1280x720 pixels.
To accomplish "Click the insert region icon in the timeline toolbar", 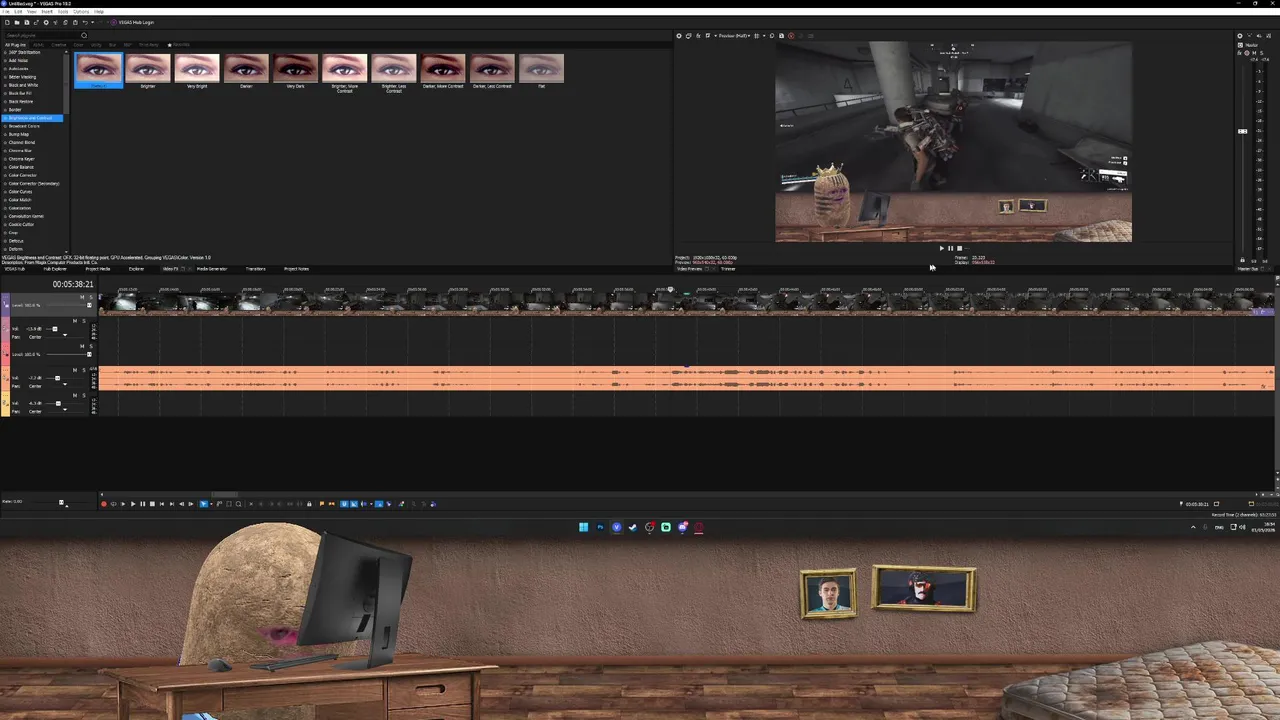I will click(331, 504).
